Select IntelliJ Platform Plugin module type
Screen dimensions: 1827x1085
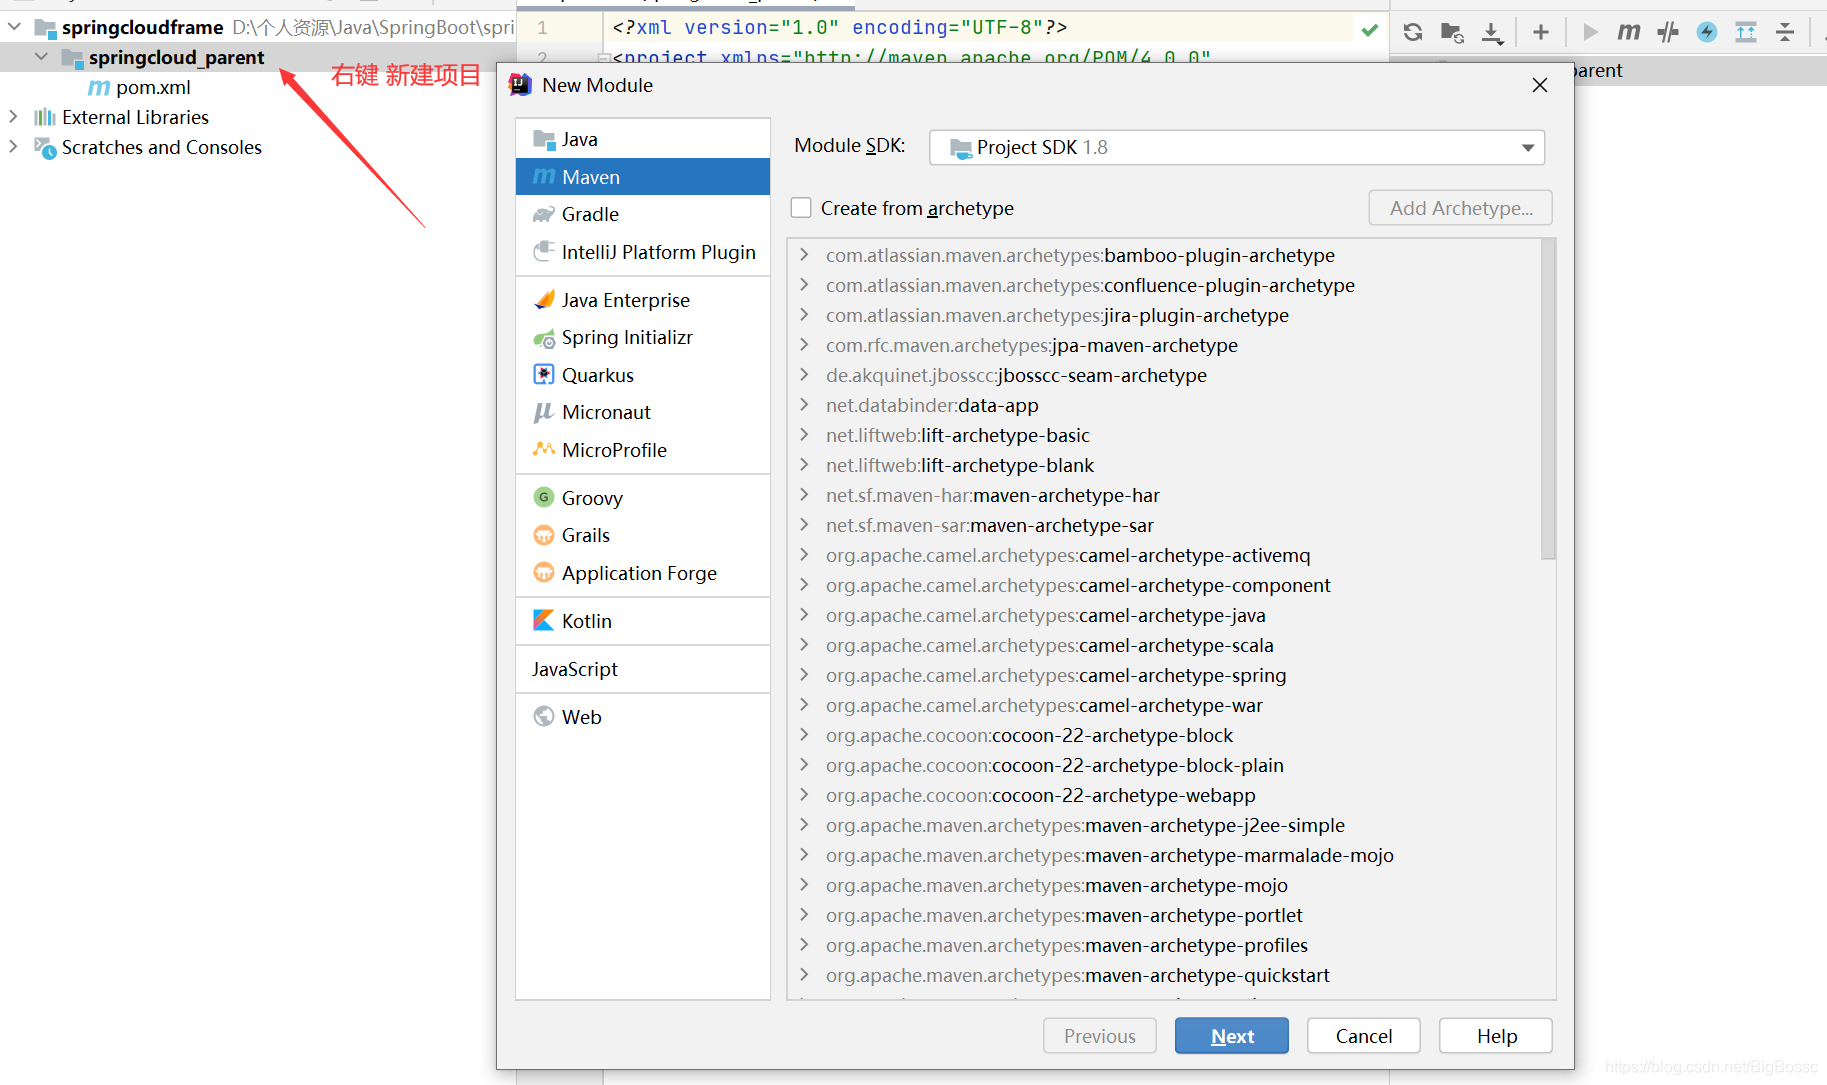pos(643,252)
